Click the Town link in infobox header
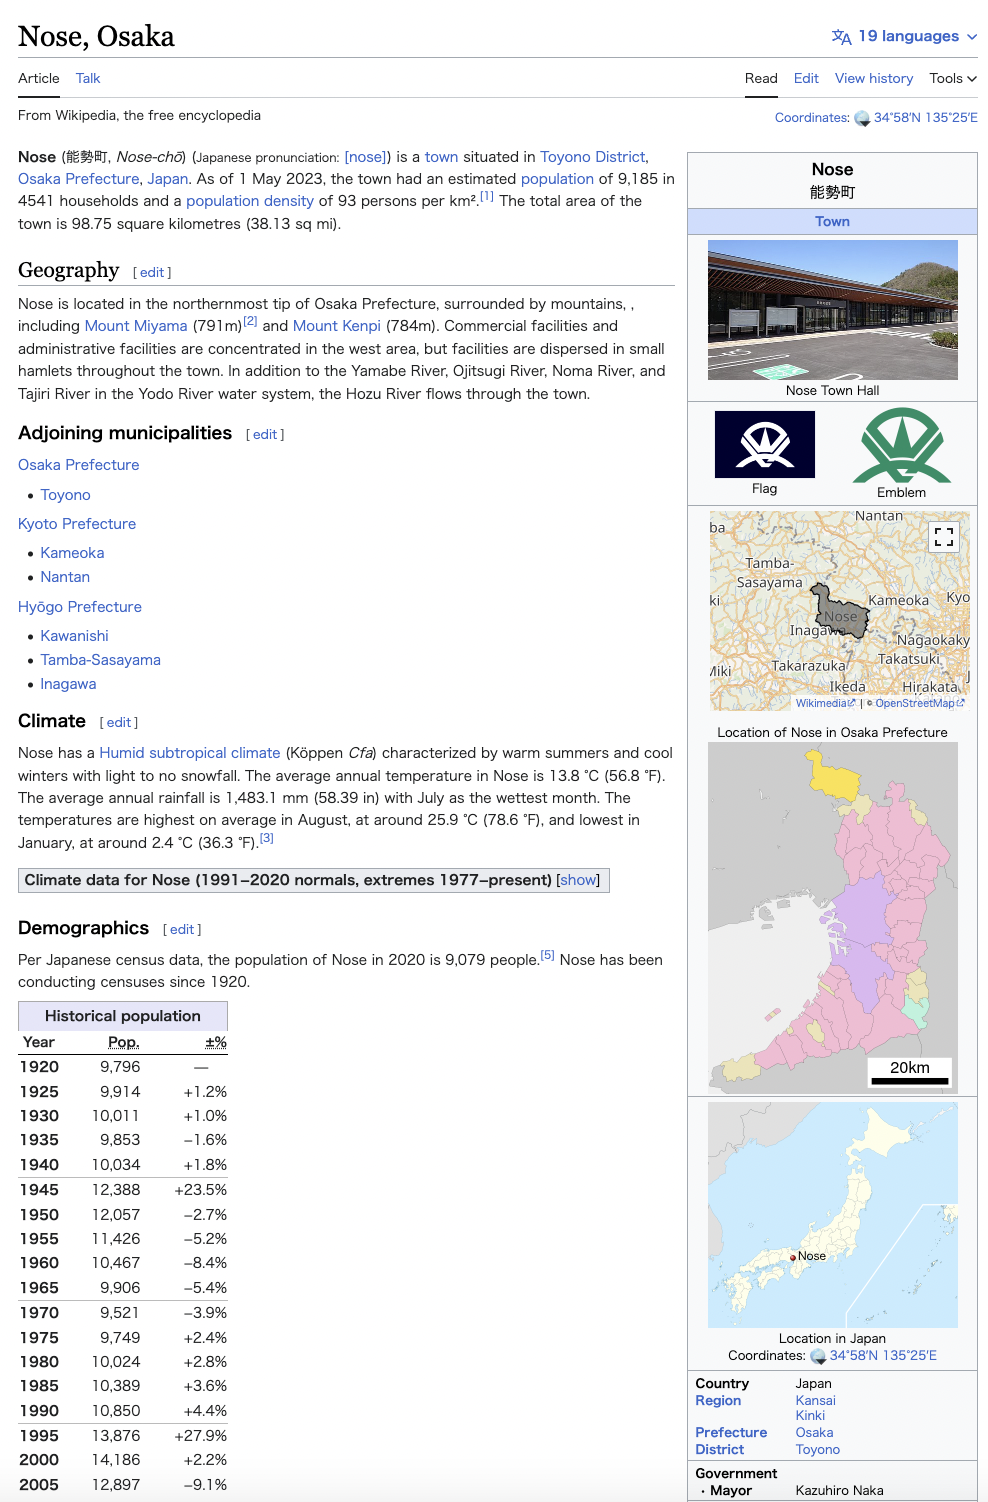Screen dimensions: 988x1502 point(833,221)
